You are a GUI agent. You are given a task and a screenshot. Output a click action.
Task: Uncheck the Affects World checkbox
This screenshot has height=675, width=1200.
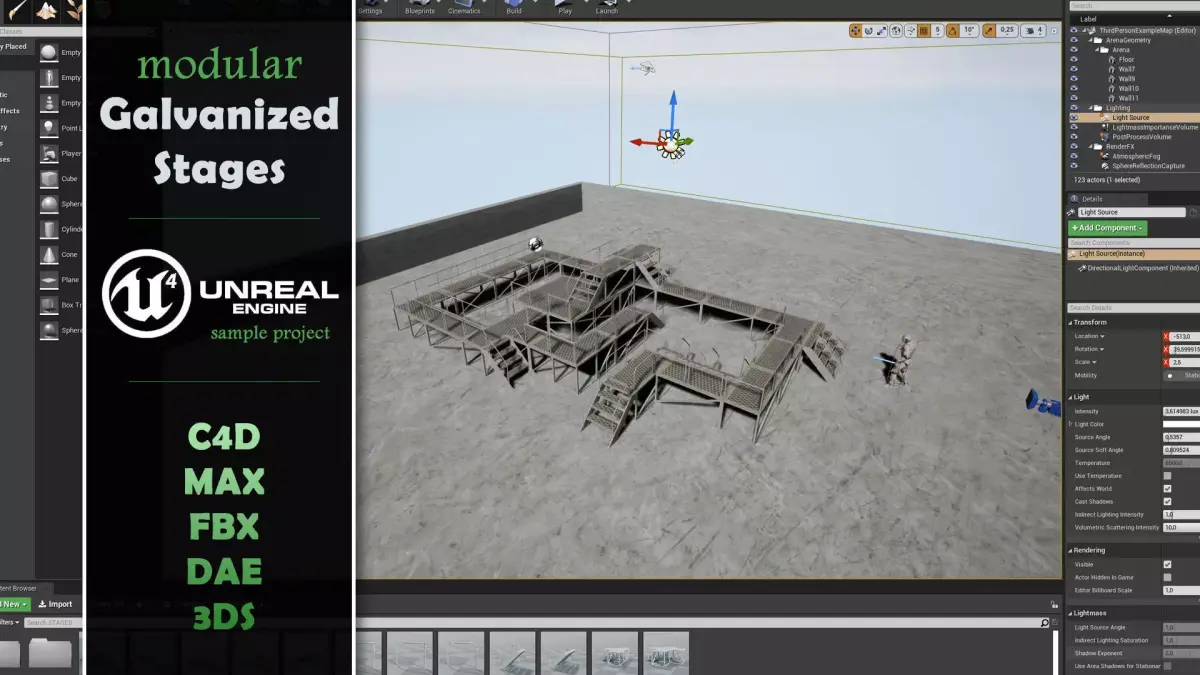point(1167,489)
